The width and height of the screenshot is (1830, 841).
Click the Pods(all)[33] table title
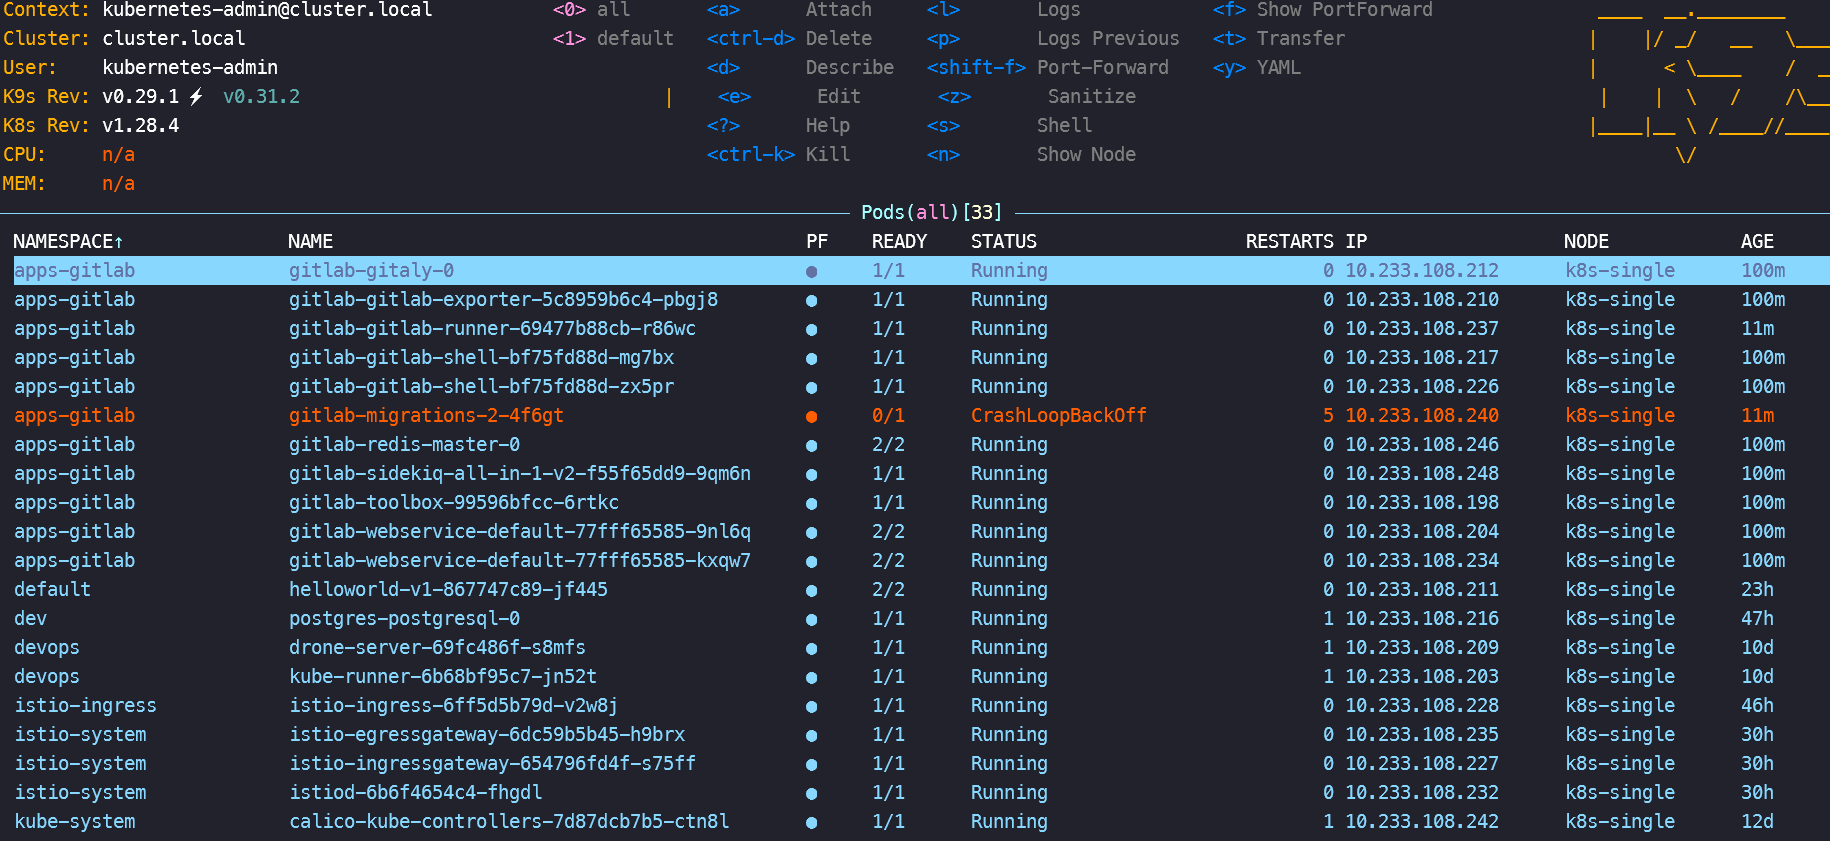(932, 212)
